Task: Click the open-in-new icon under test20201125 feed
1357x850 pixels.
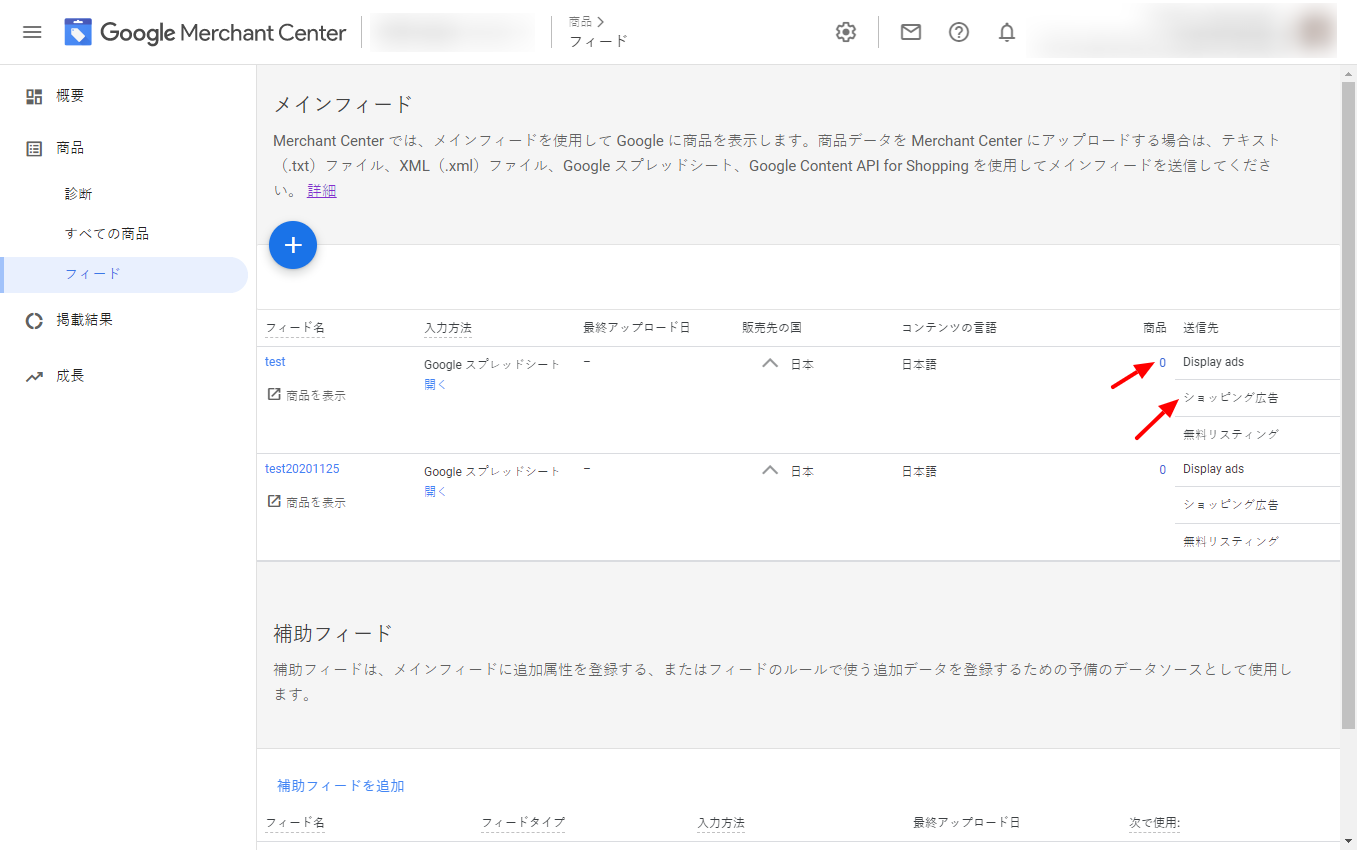Action: click(274, 501)
